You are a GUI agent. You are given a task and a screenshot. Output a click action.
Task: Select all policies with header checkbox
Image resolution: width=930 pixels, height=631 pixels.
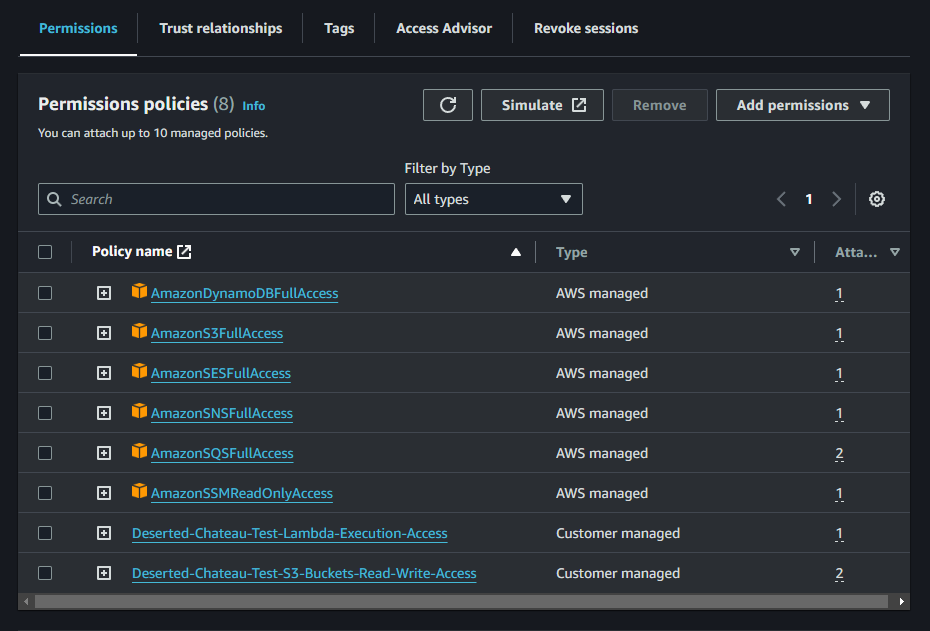[45, 252]
